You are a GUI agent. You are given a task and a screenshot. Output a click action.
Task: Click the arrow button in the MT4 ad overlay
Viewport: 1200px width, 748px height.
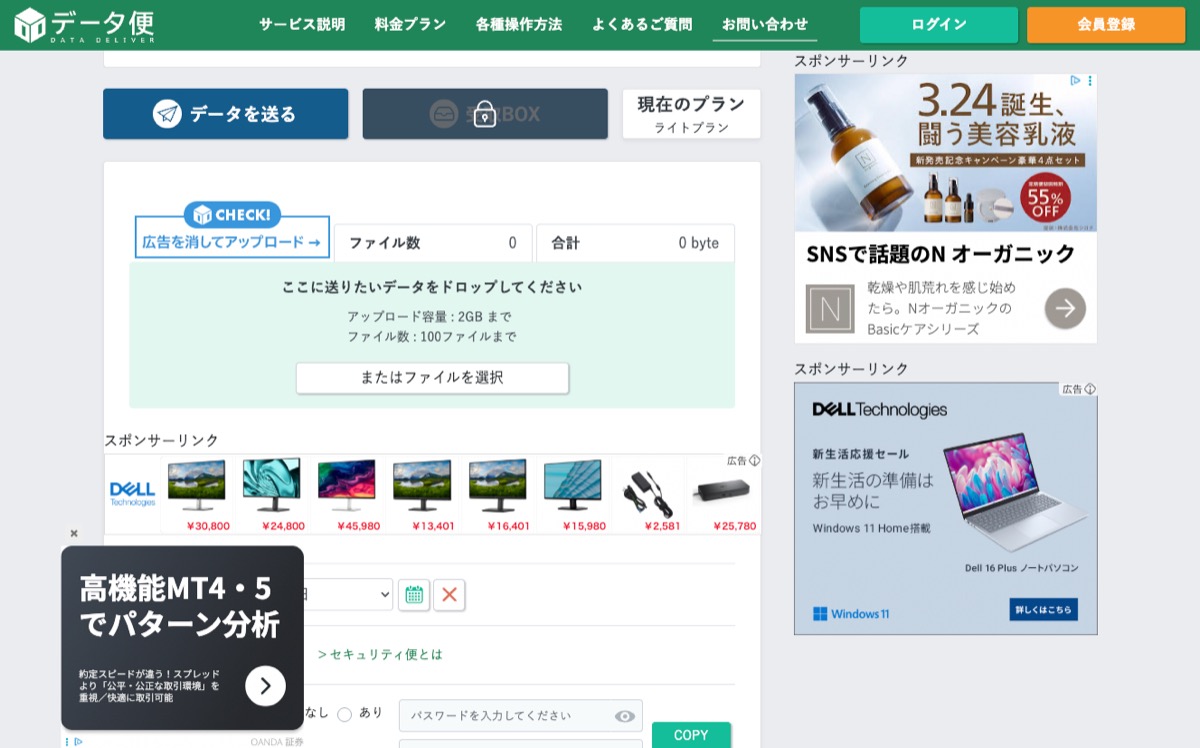(266, 686)
